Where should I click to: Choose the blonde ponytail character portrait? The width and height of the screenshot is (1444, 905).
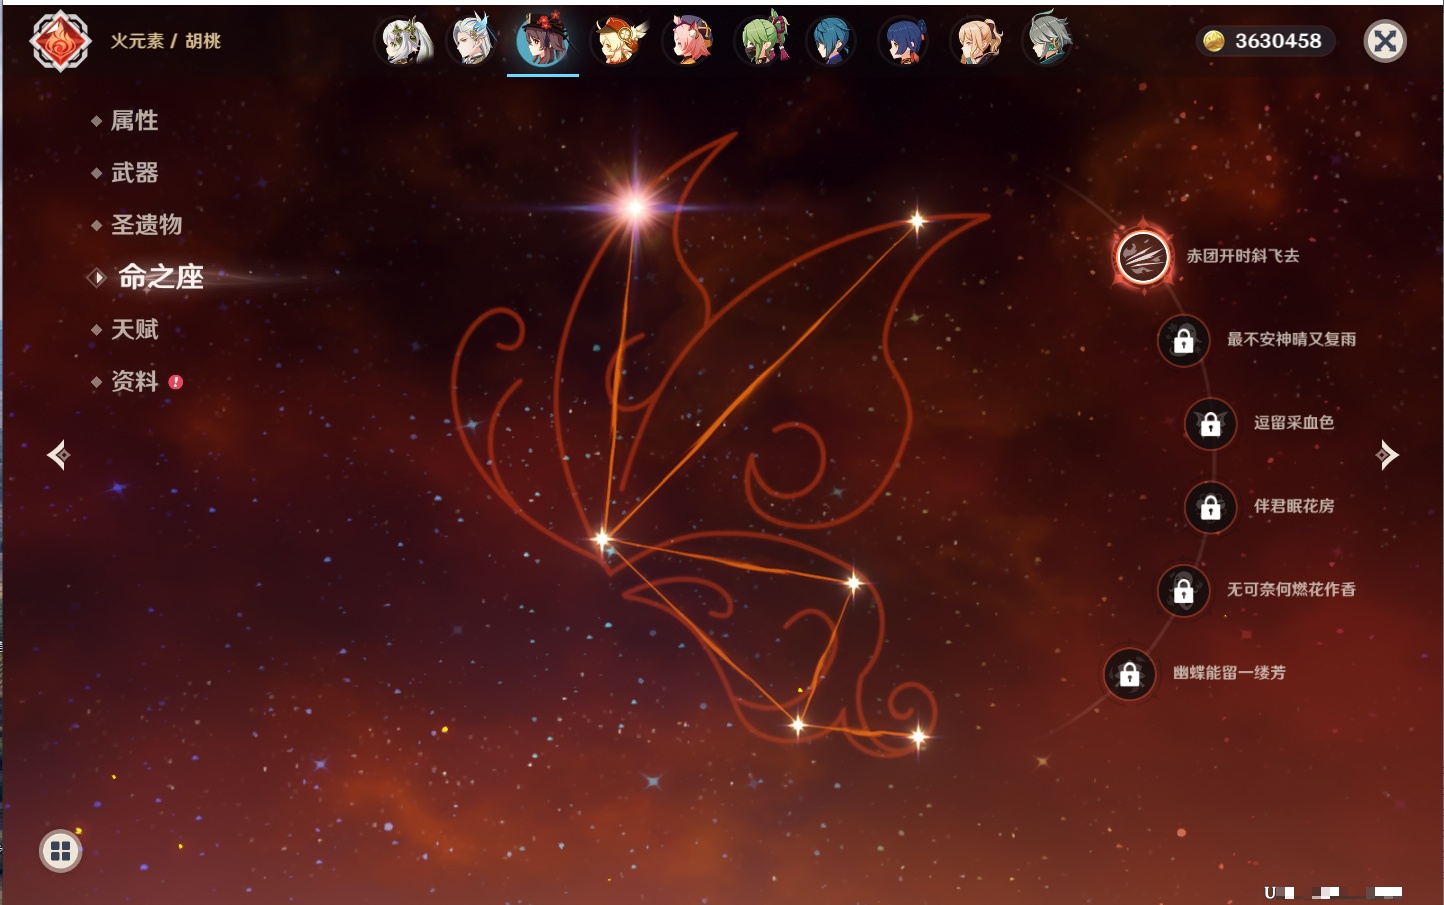pyautogui.click(x=977, y=41)
